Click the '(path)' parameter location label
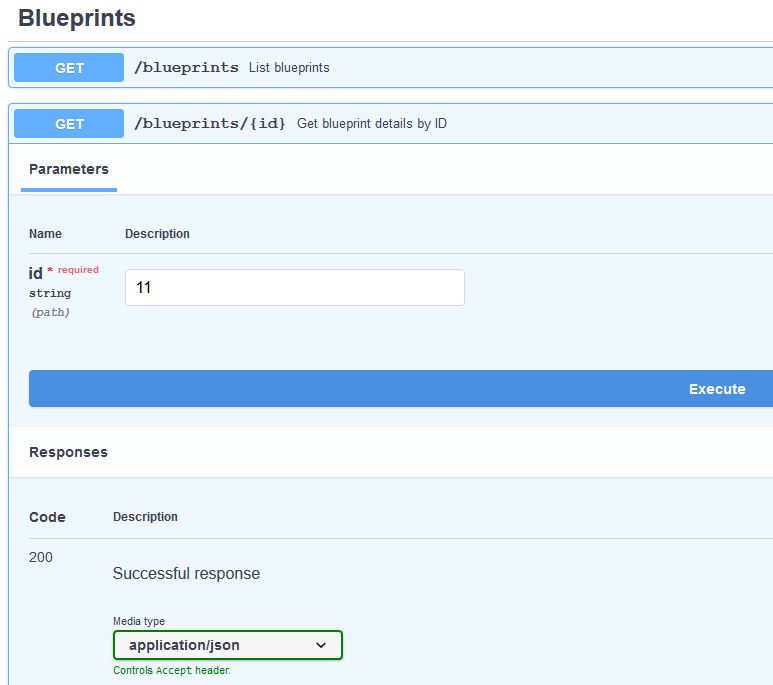The height and width of the screenshot is (685, 773). point(50,312)
